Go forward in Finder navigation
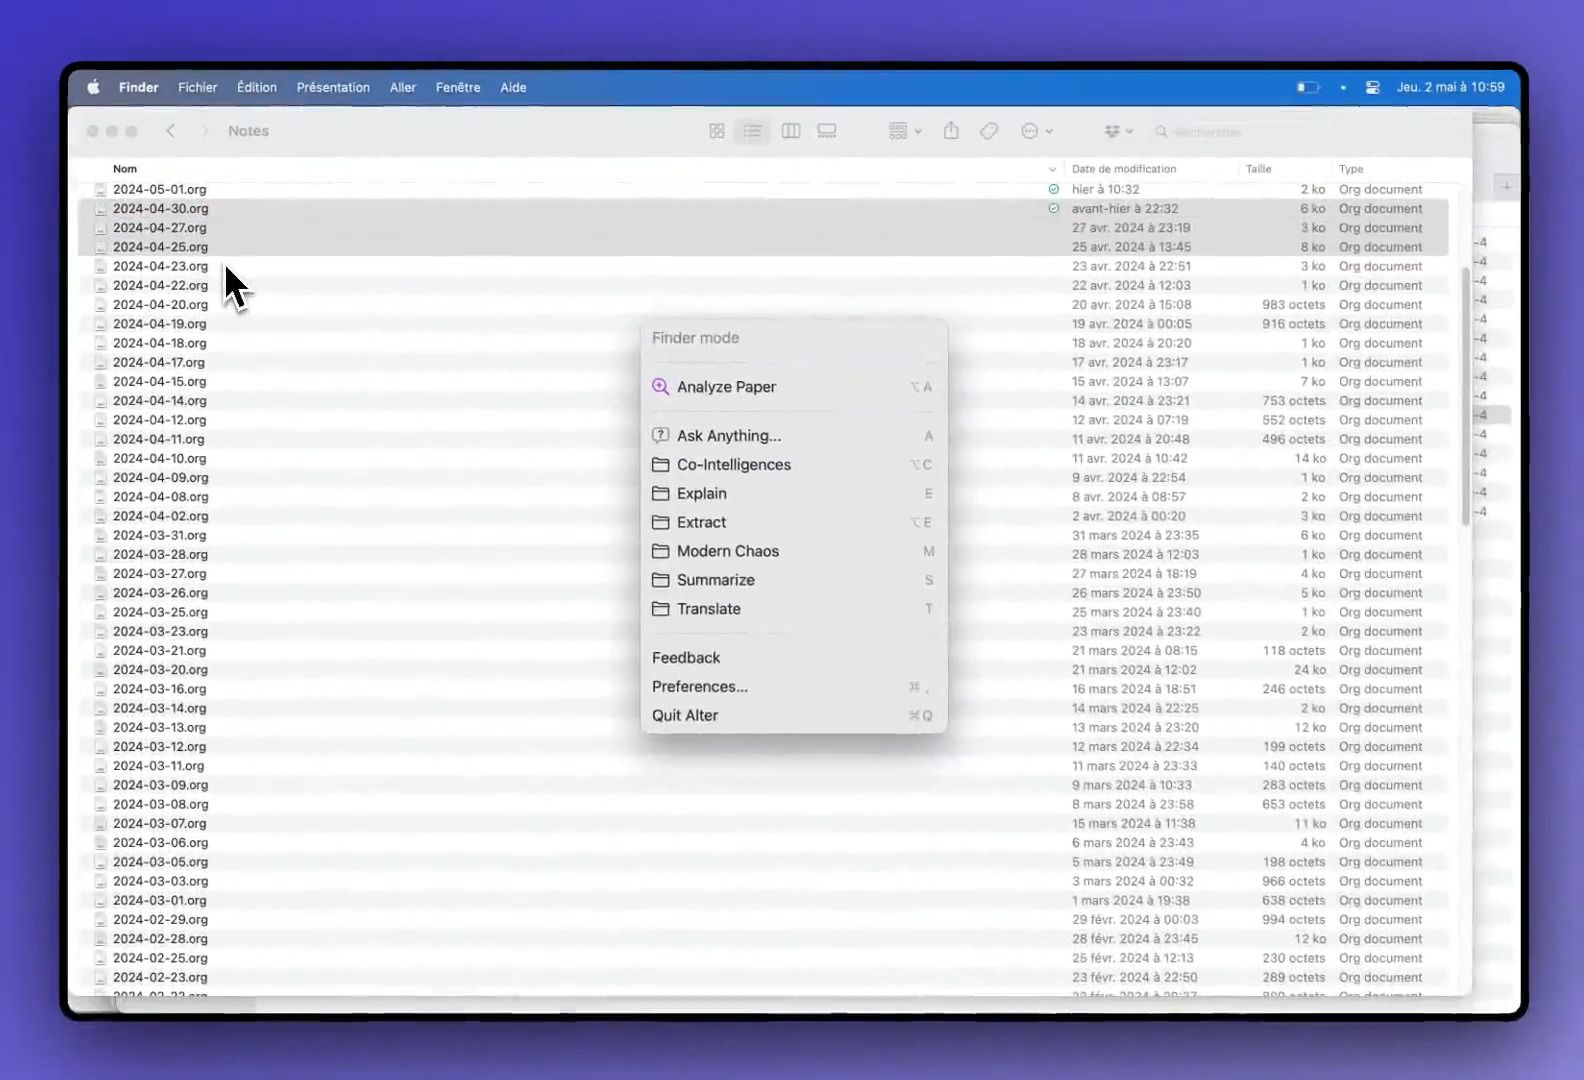 (x=205, y=131)
